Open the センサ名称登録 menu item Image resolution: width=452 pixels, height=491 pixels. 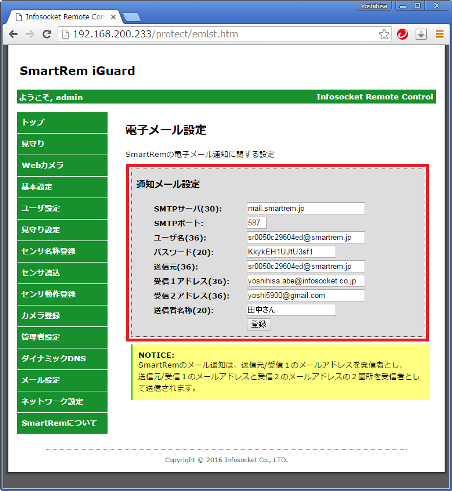point(62,251)
